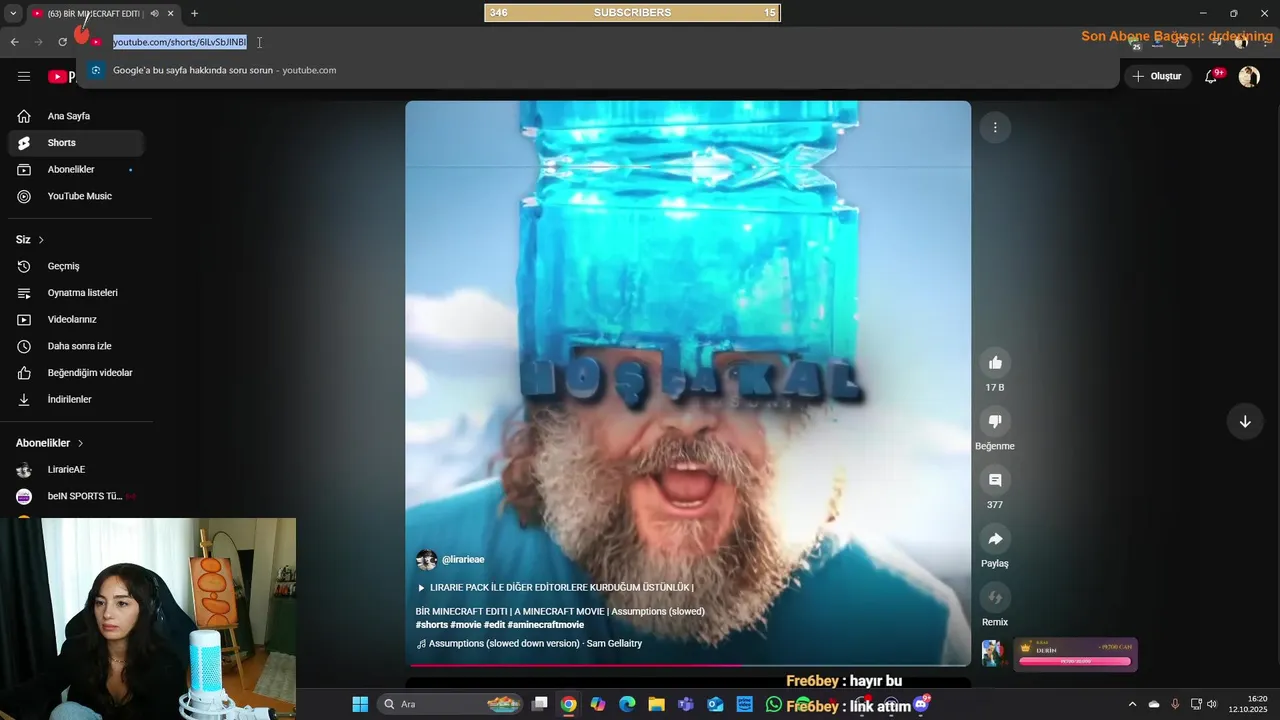
Task: Open the three-dot menu on short
Action: pyautogui.click(x=995, y=127)
